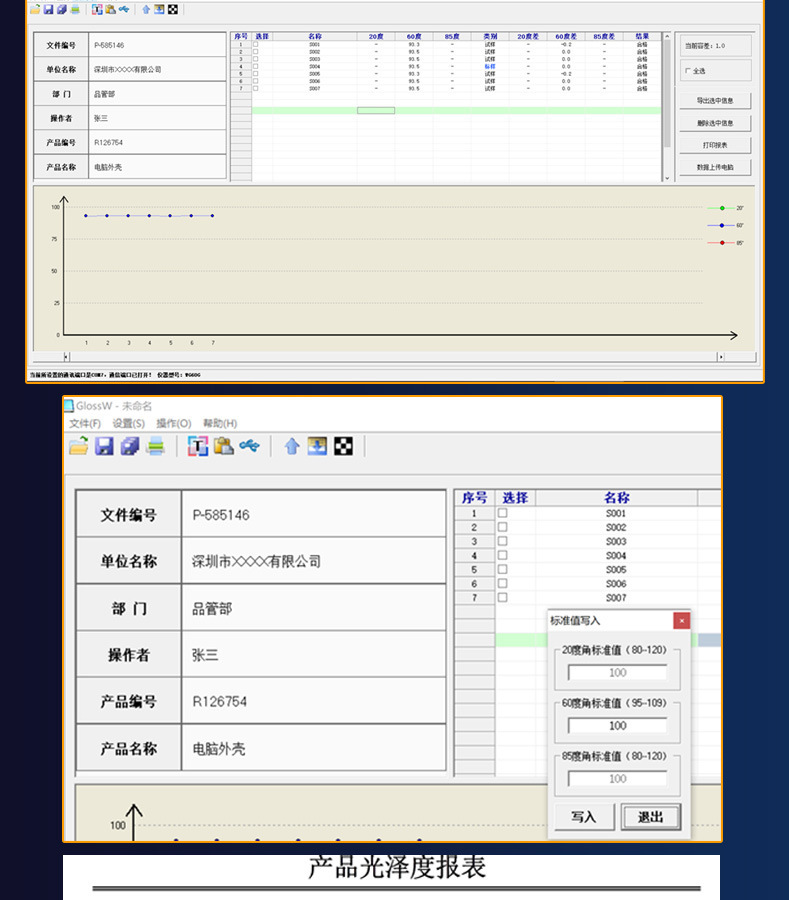Click Print icon in upper small window toolbar
The image size is (789, 900).
tap(75, 9)
